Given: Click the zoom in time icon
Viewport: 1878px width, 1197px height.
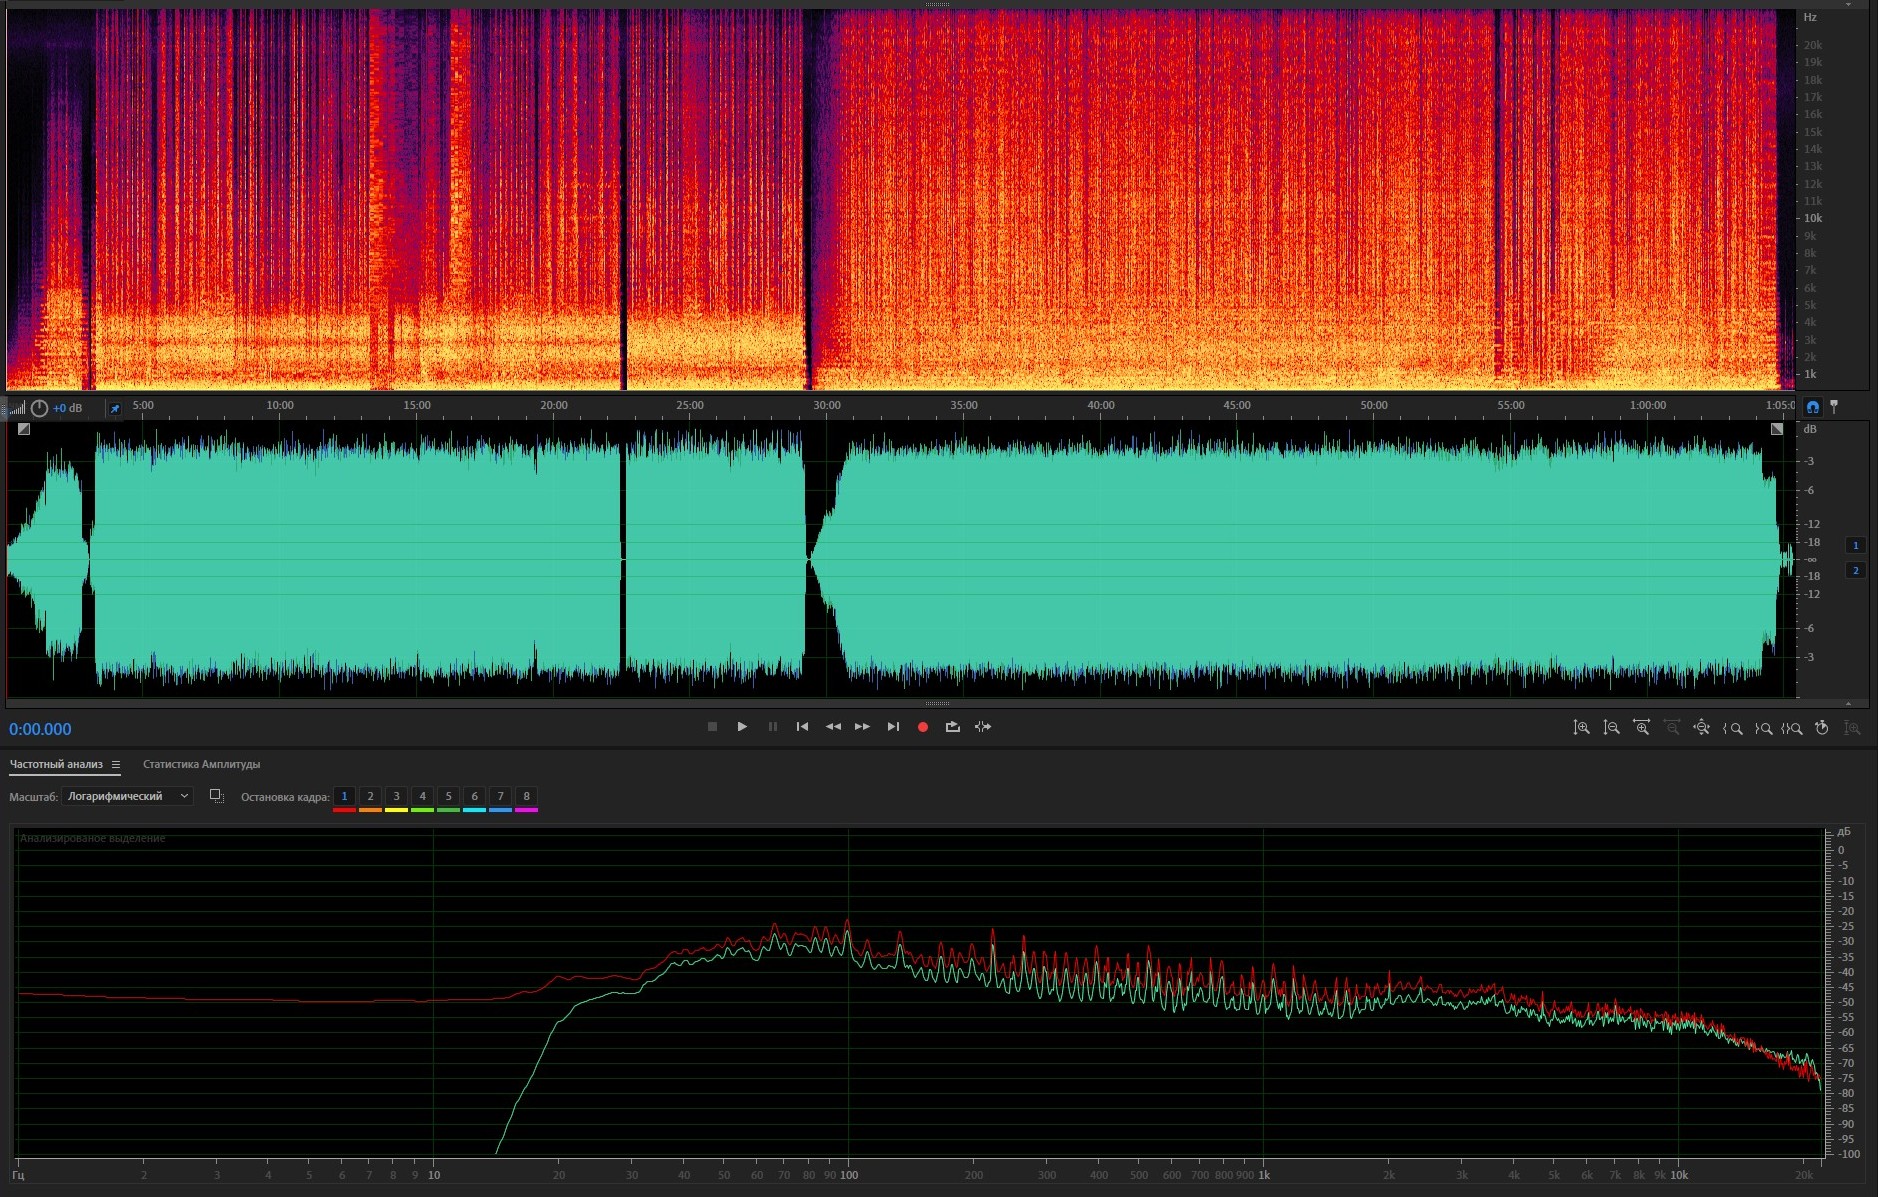Looking at the screenshot, I should [x=1641, y=728].
